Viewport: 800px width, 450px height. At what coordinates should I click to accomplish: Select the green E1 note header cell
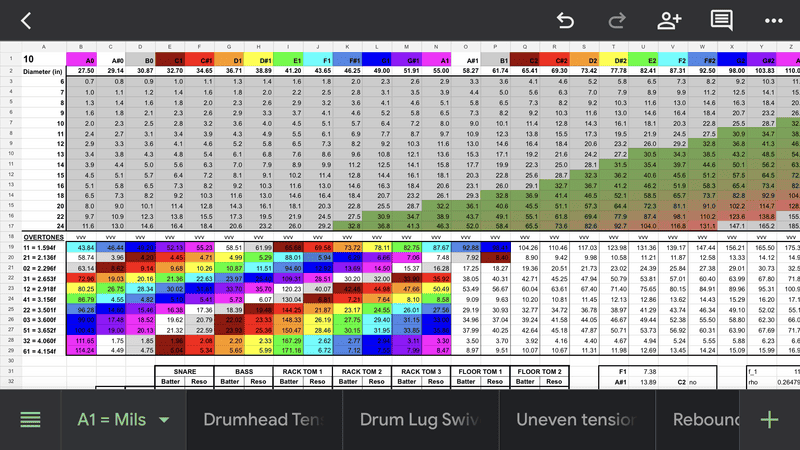[x=296, y=60]
